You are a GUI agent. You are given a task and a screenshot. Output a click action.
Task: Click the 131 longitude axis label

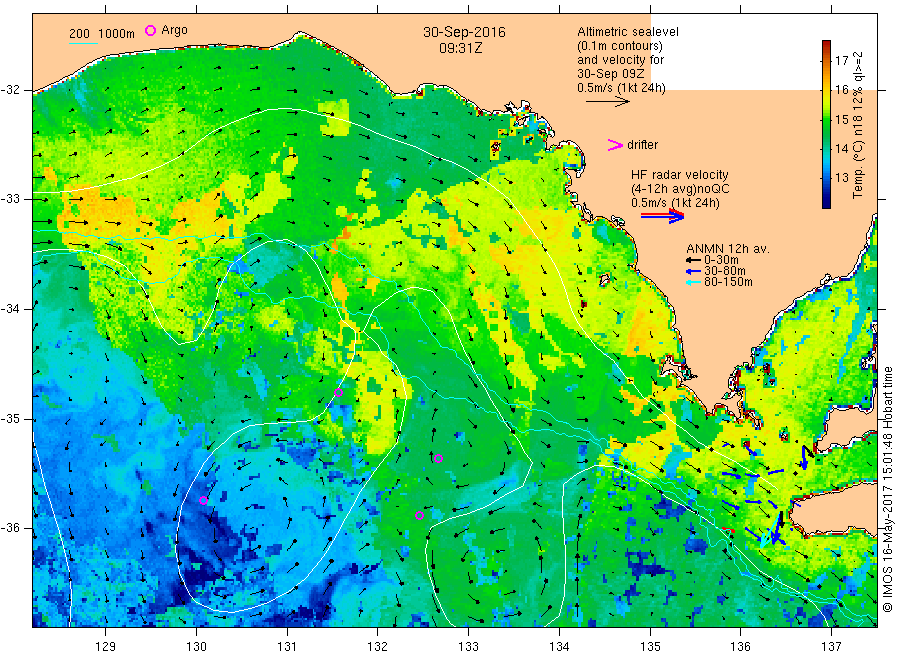click(287, 647)
